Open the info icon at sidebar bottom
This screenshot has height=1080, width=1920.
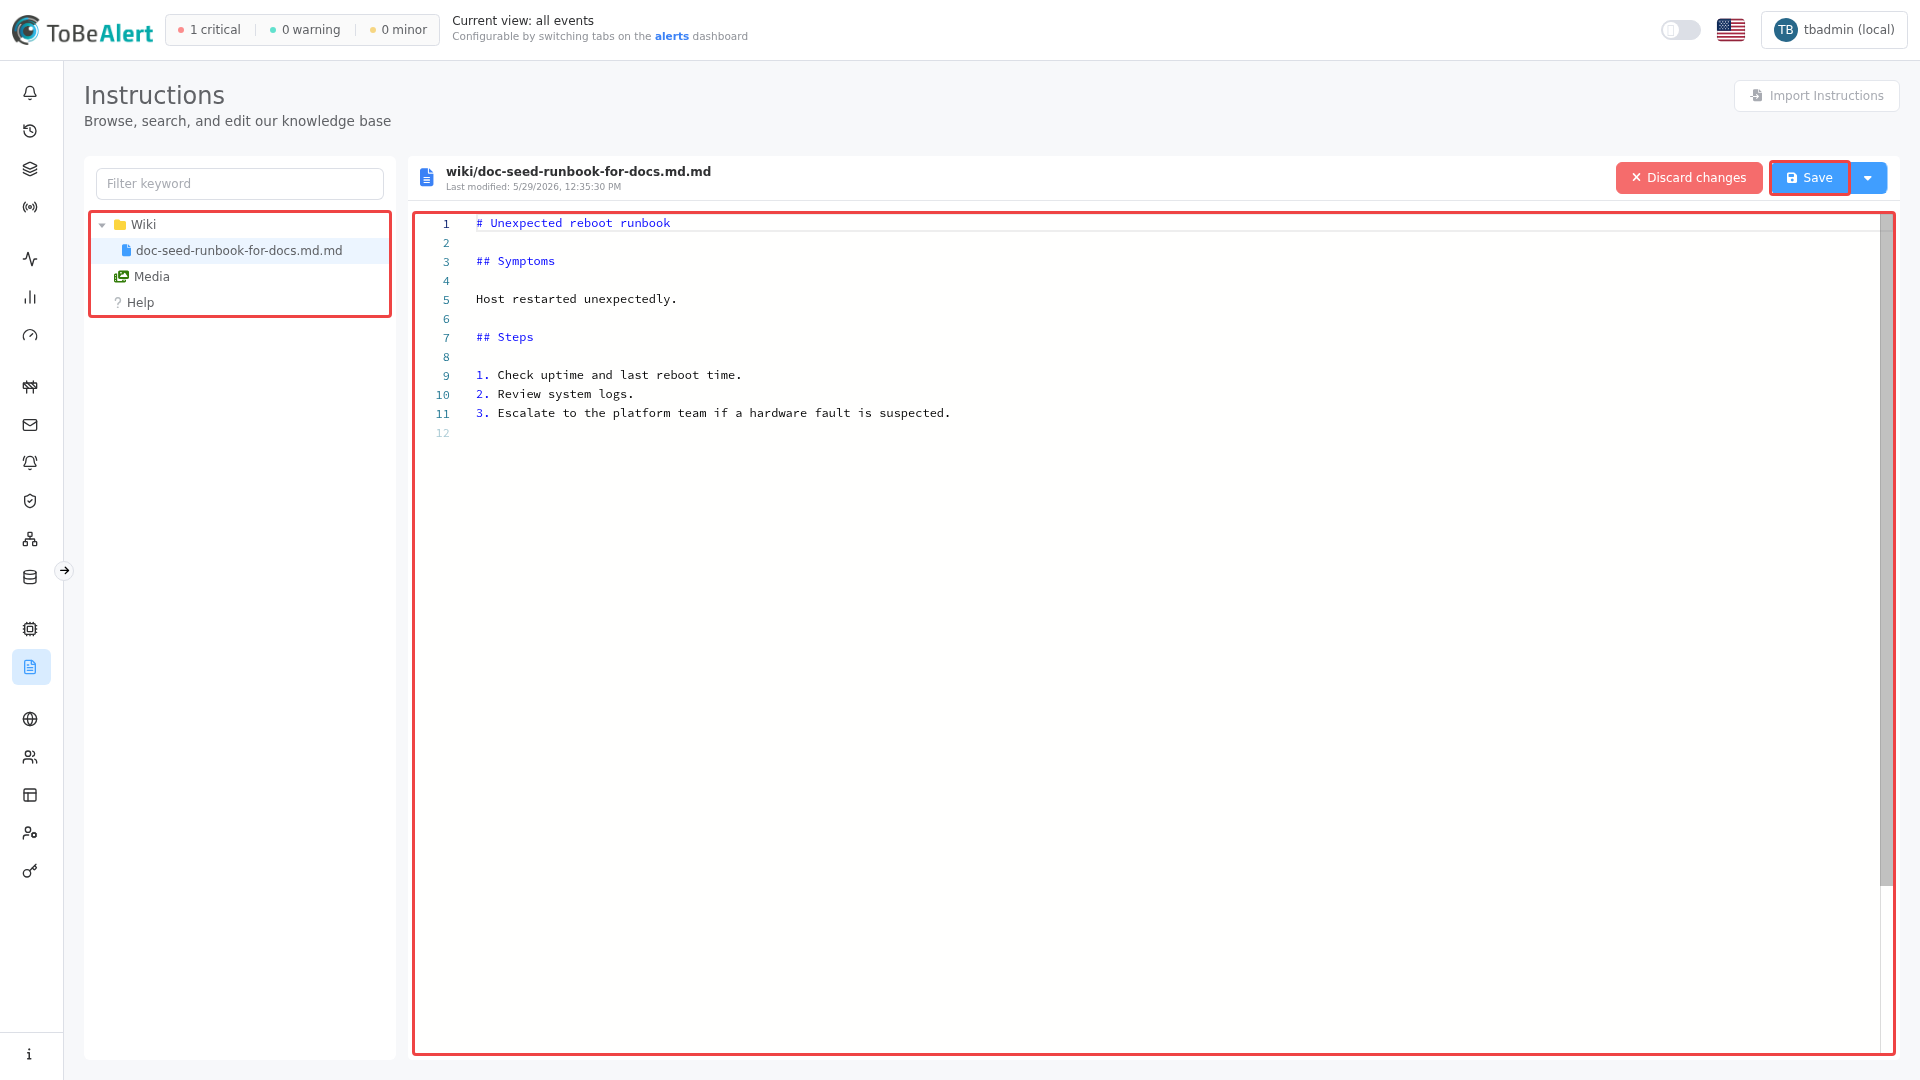(30, 1054)
